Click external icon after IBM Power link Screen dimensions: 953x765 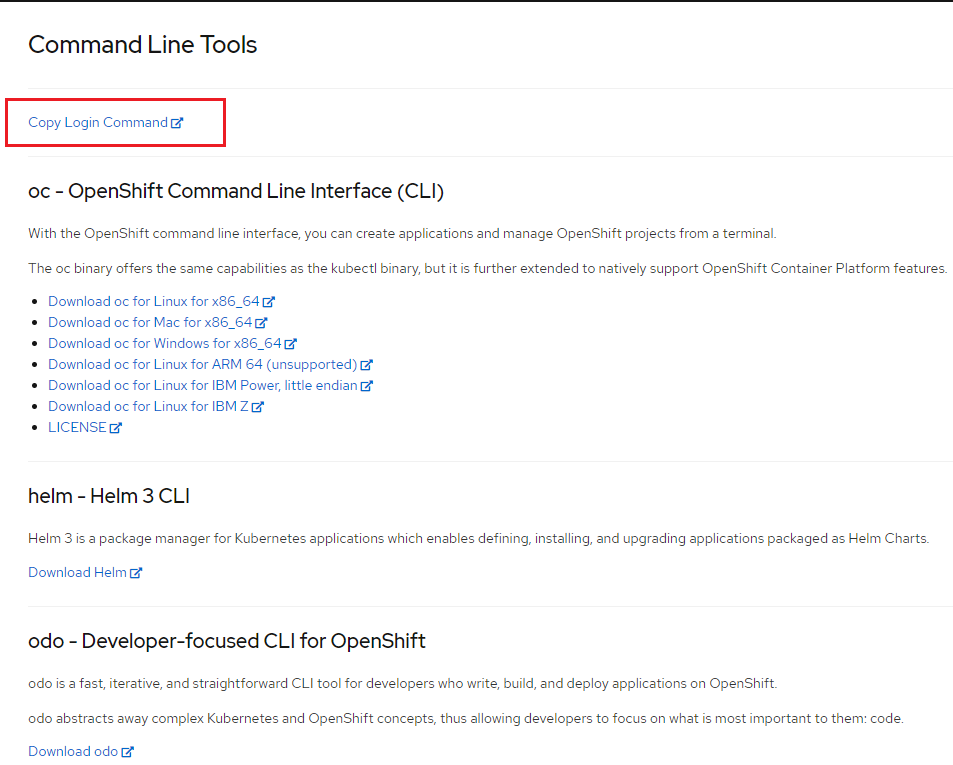click(x=366, y=386)
